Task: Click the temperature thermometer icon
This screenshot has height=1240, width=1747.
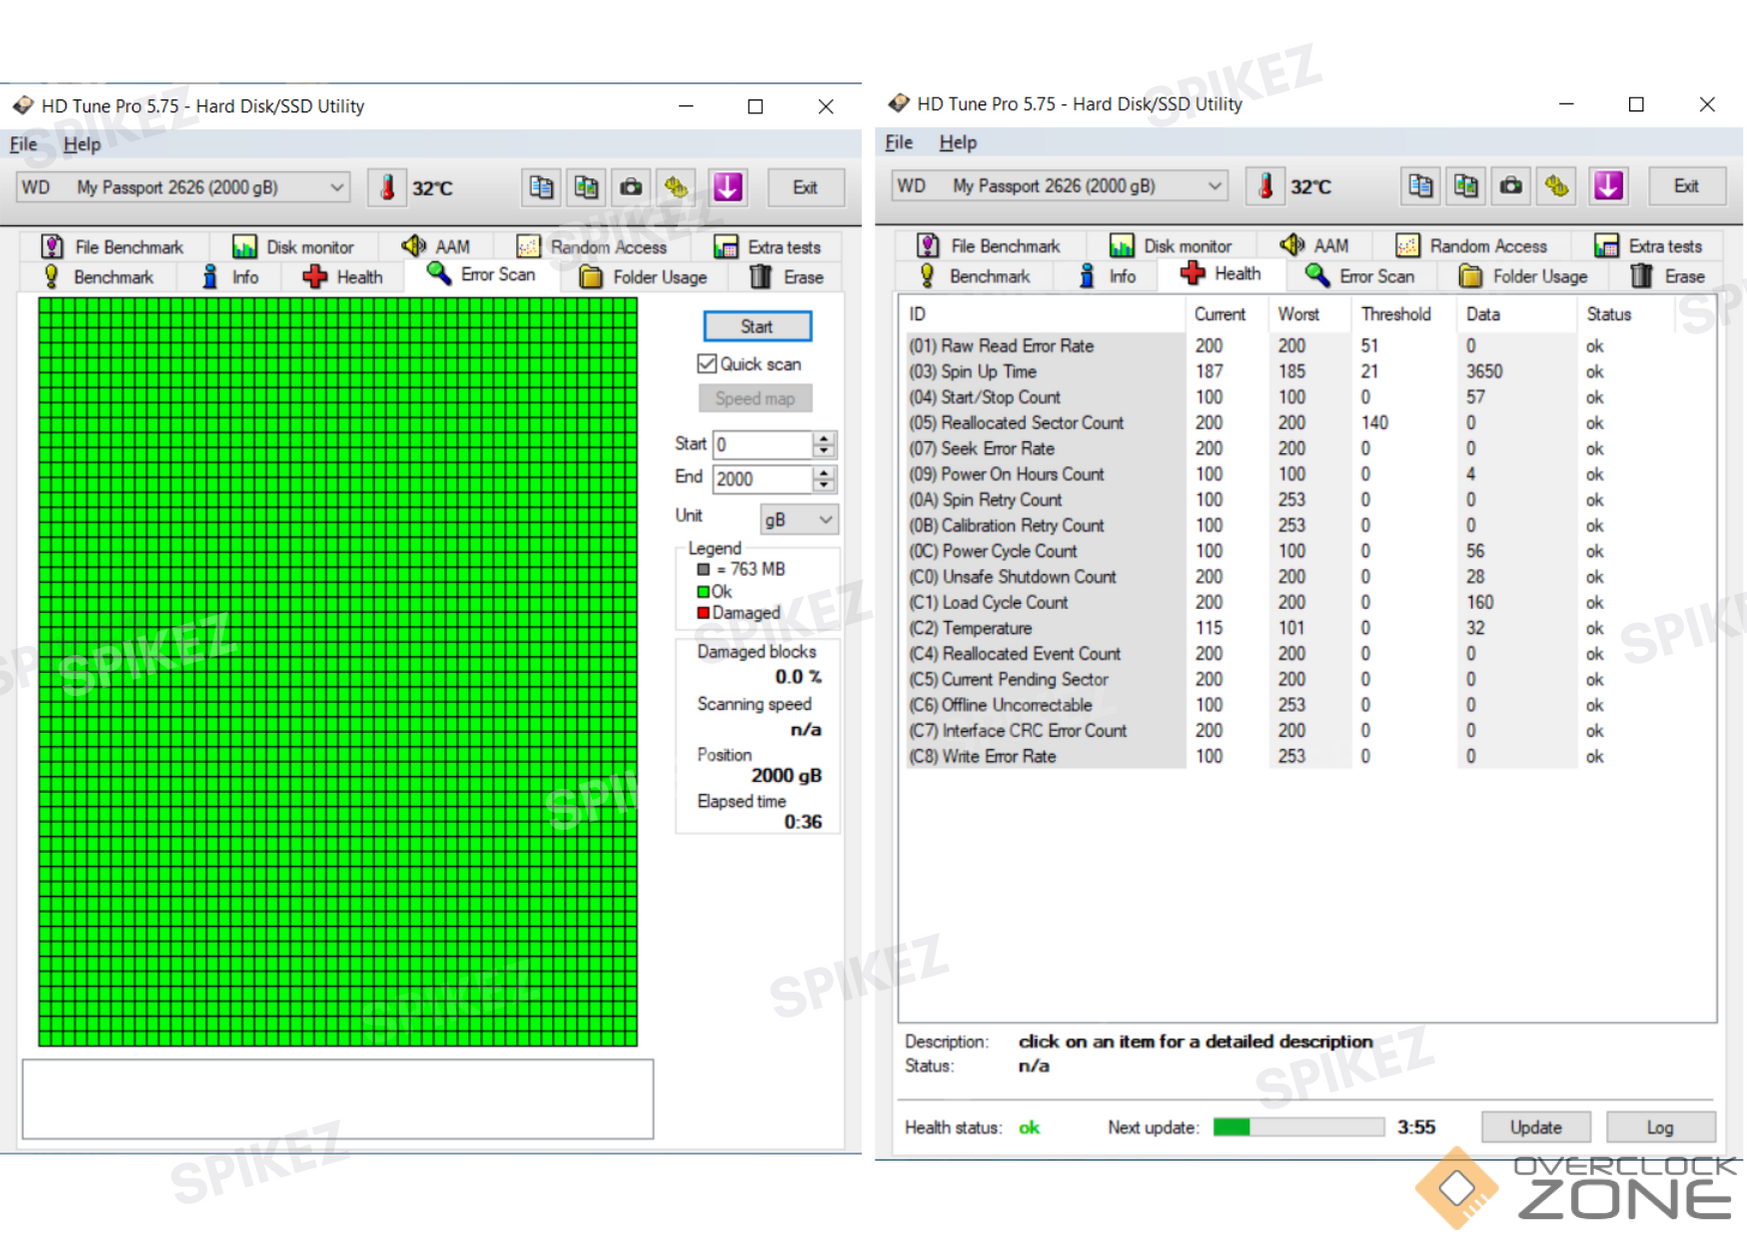Action: pyautogui.click(x=387, y=187)
